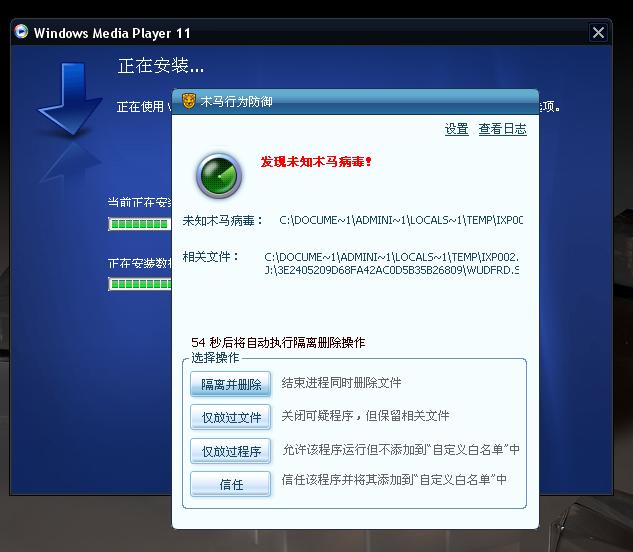Viewport: 633px width, 552px height.
Task: Click the 选择操作 group label
Action: [215, 358]
